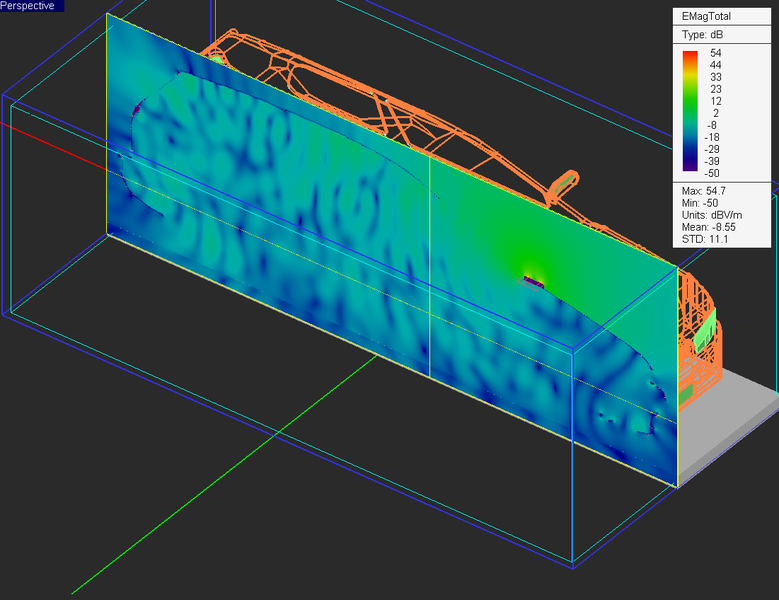779x600 pixels.
Task: Click the Min: -50 statistic
Action: tap(699, 202)
